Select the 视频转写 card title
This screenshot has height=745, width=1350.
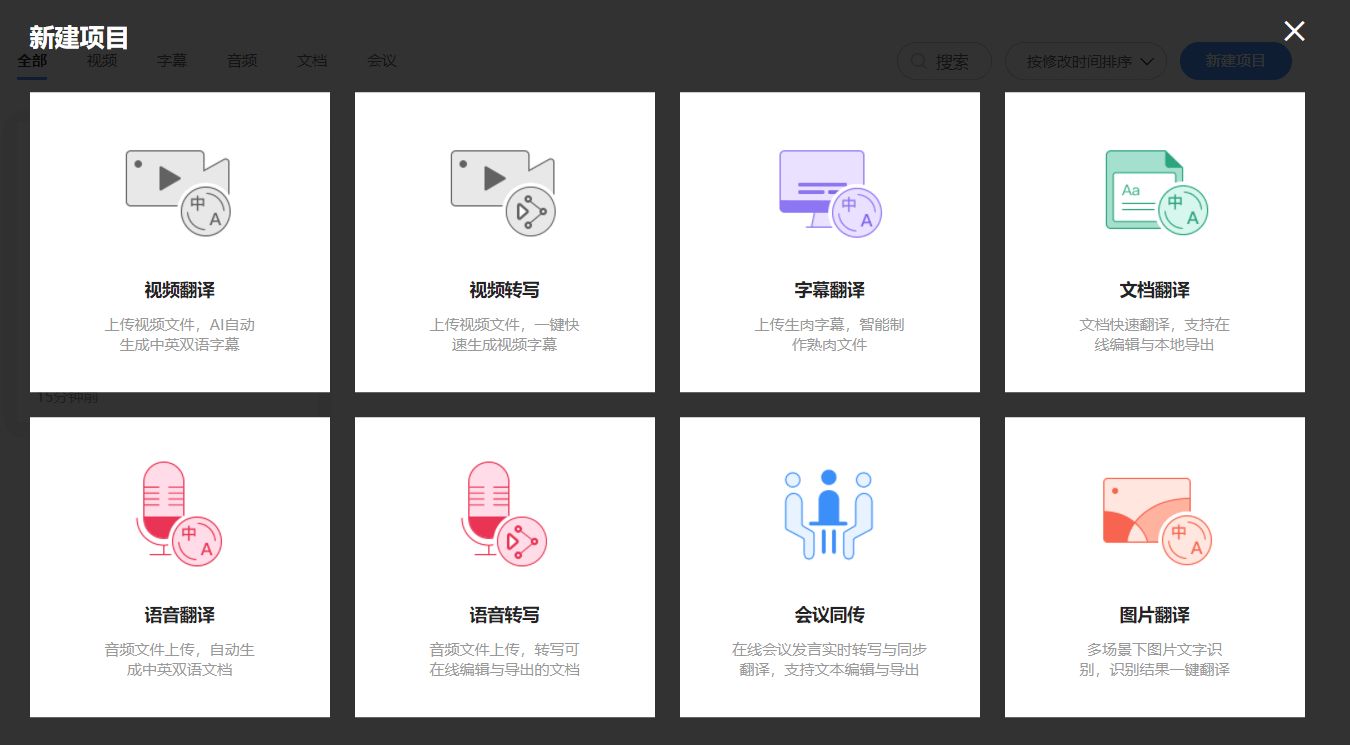coord(505,290)
